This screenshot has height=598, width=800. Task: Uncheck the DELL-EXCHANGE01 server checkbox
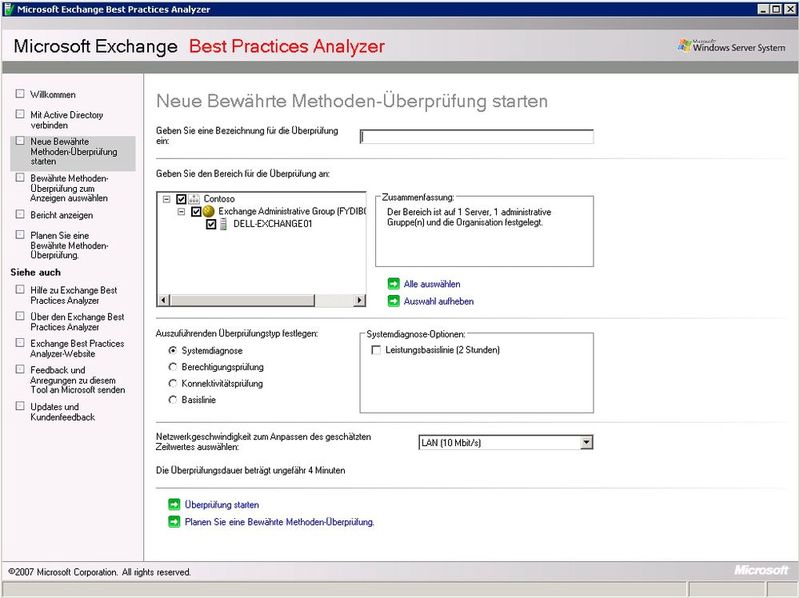(211, 223)
